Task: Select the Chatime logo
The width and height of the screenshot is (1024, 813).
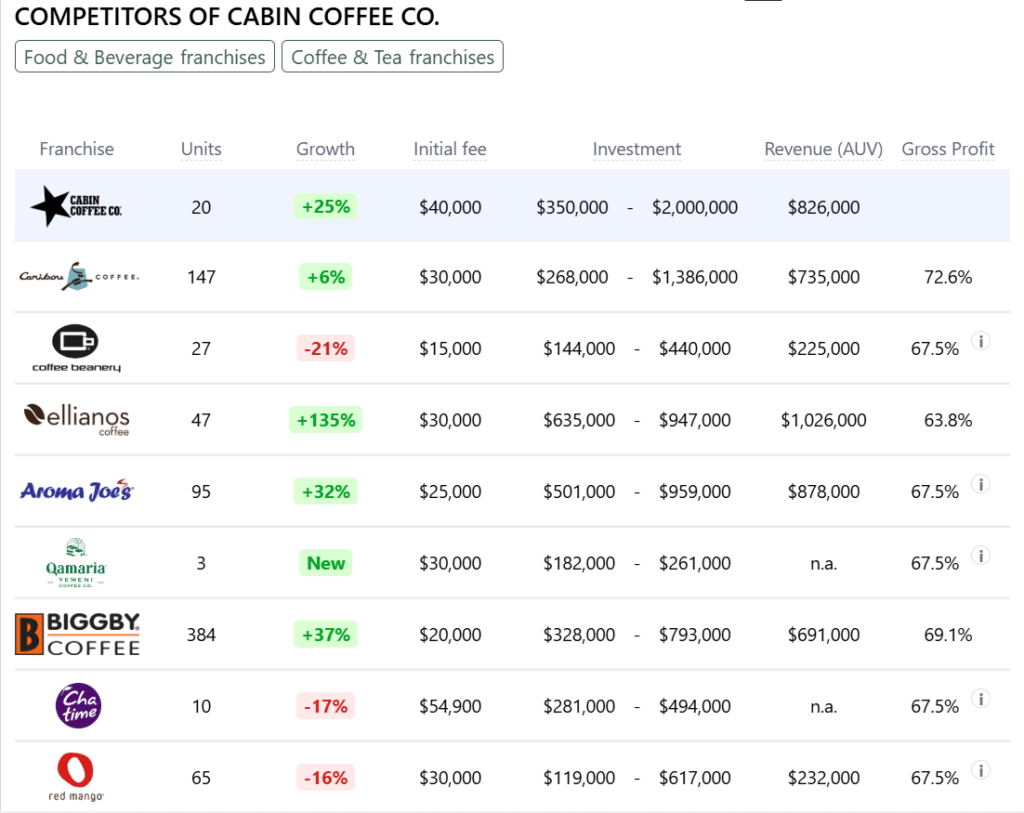Action: tap(78, 706)
